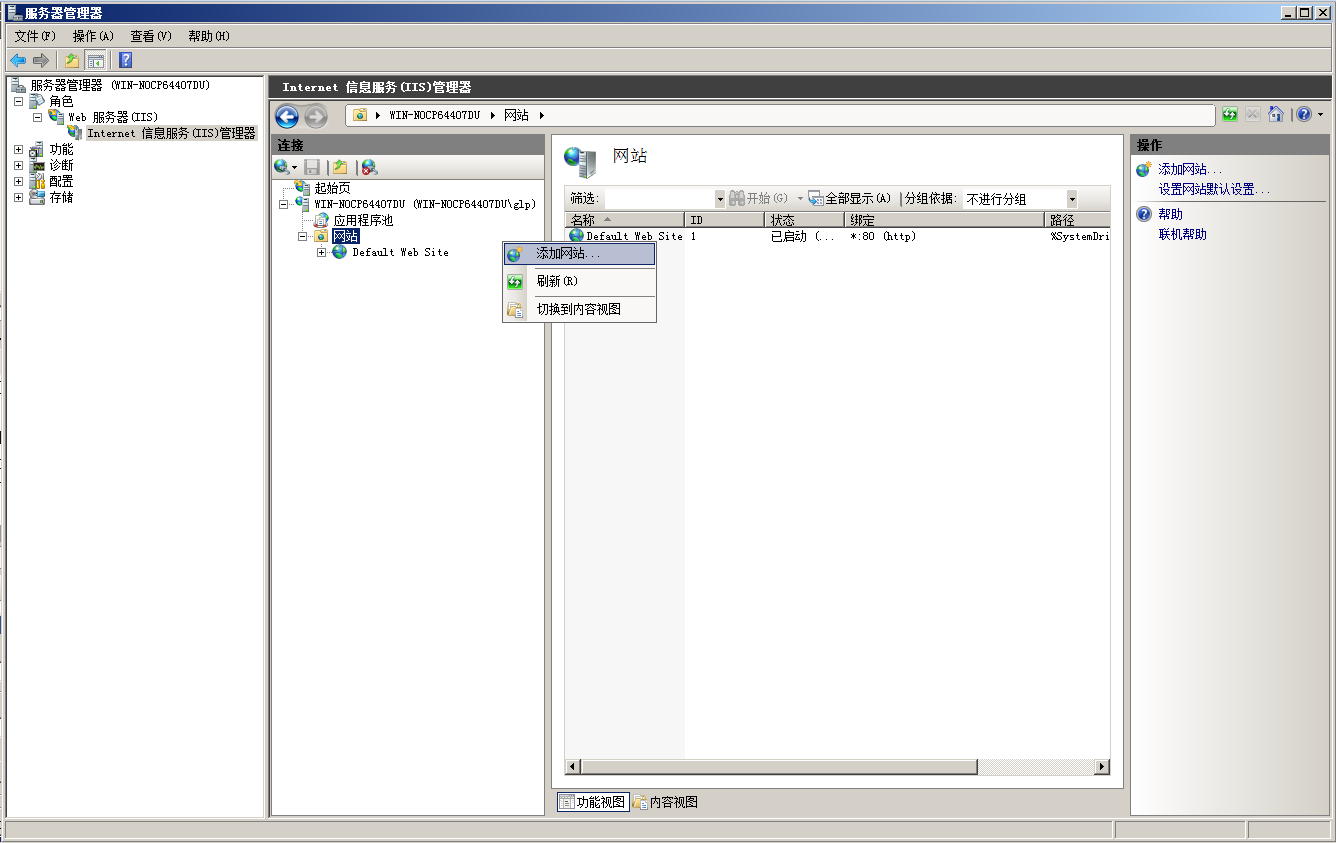Screen dimensions: 1336x843
Task: Click the Up folder icon in the Connections toolbar
Action: tap(340, 168)
